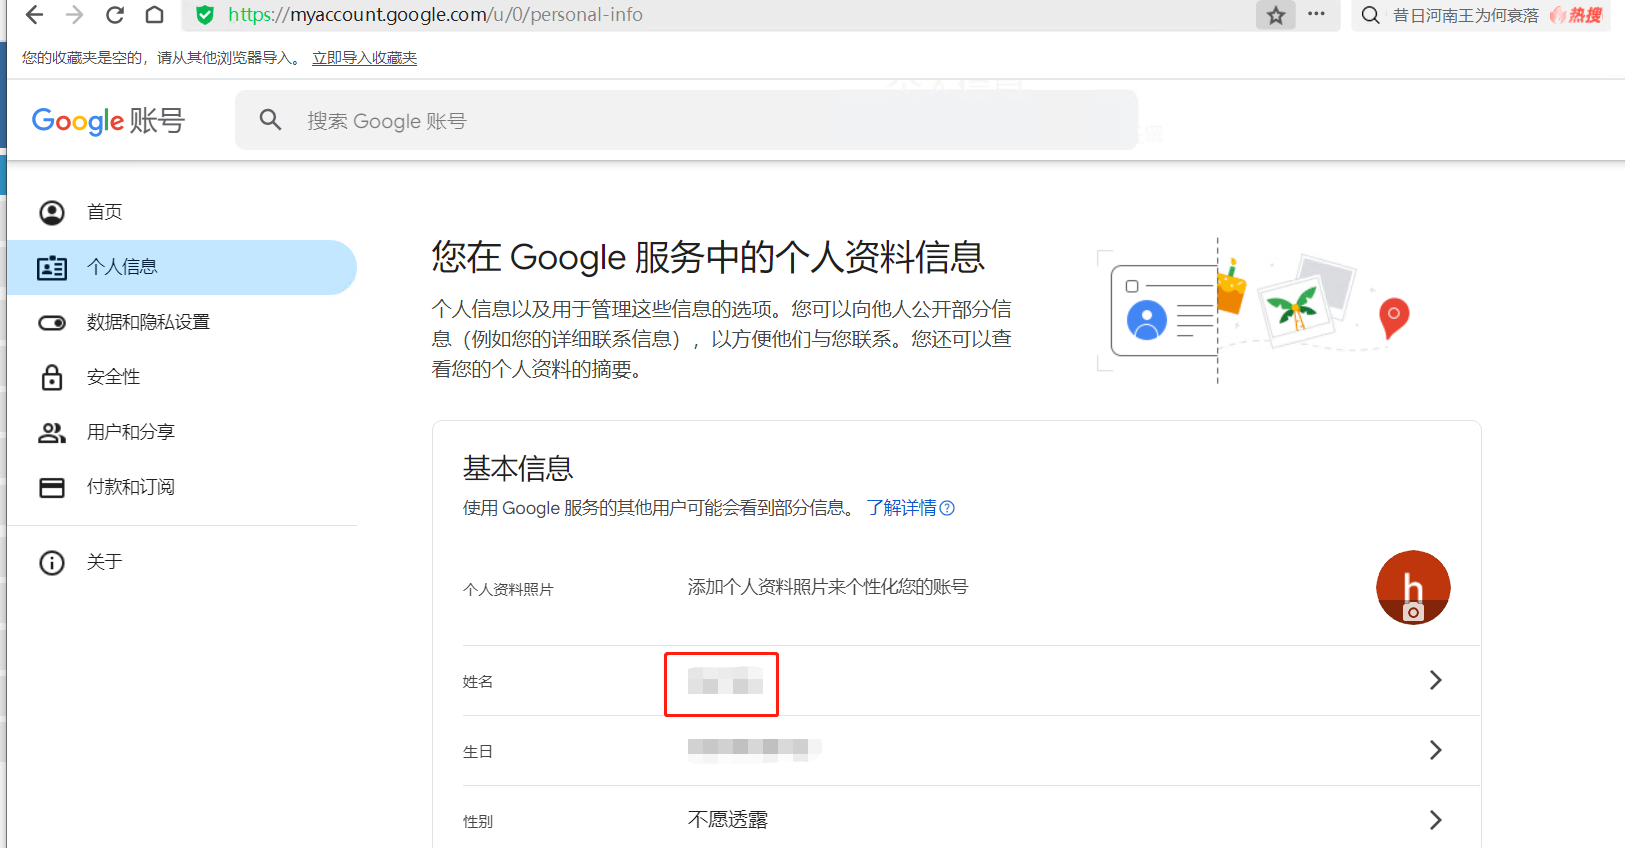Open 付款和订阅 section
This screenshot has width=1625, height=848.
point(182,487)
